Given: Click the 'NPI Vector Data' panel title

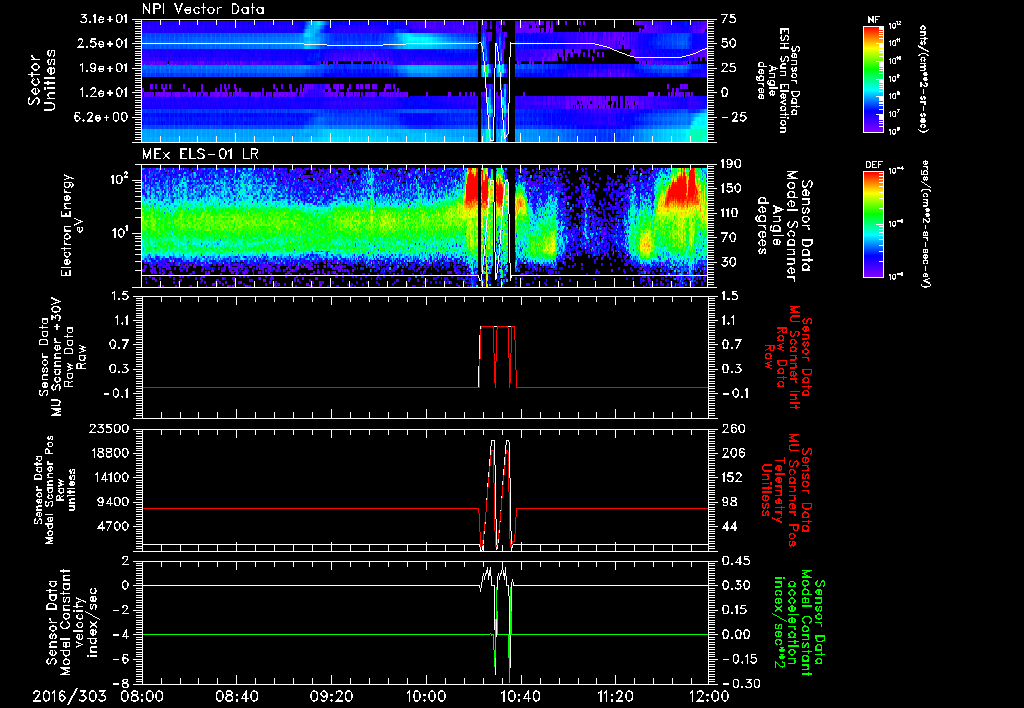Looking at the screenshot, I should [203, 9].
